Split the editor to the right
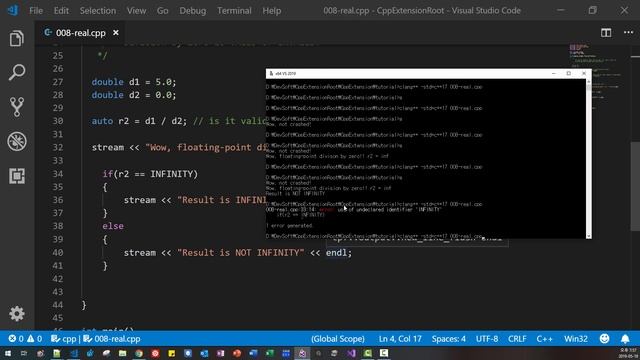640x360 pixels. (x=606, y=33)
